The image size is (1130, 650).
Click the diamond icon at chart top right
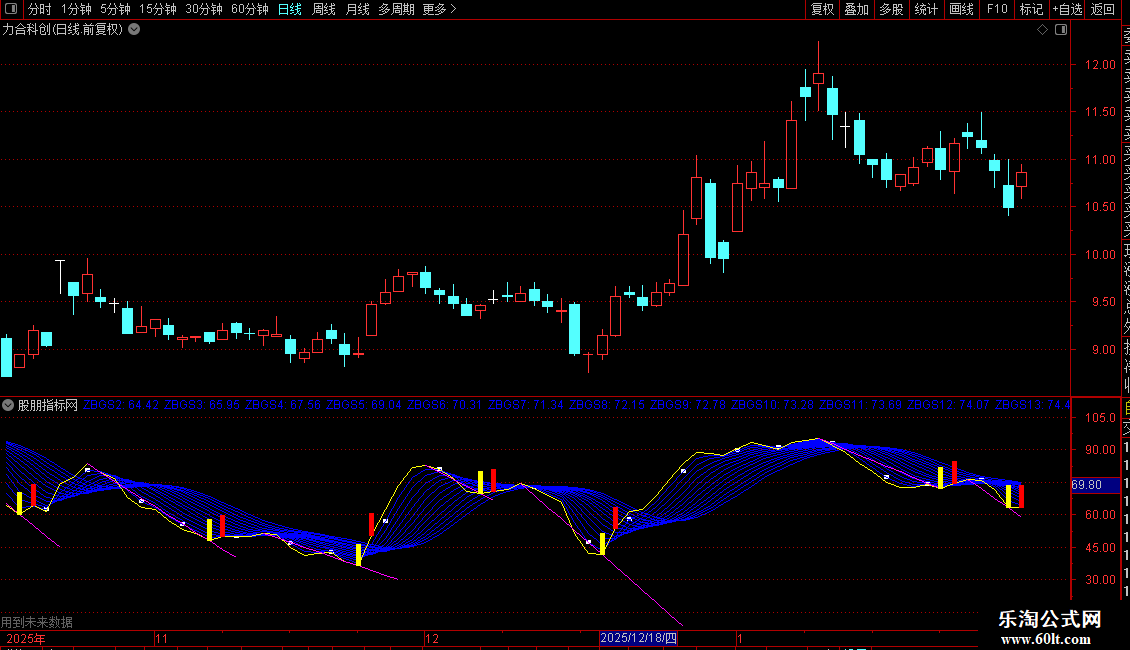pyautogui.click(x=1042, y=30)
